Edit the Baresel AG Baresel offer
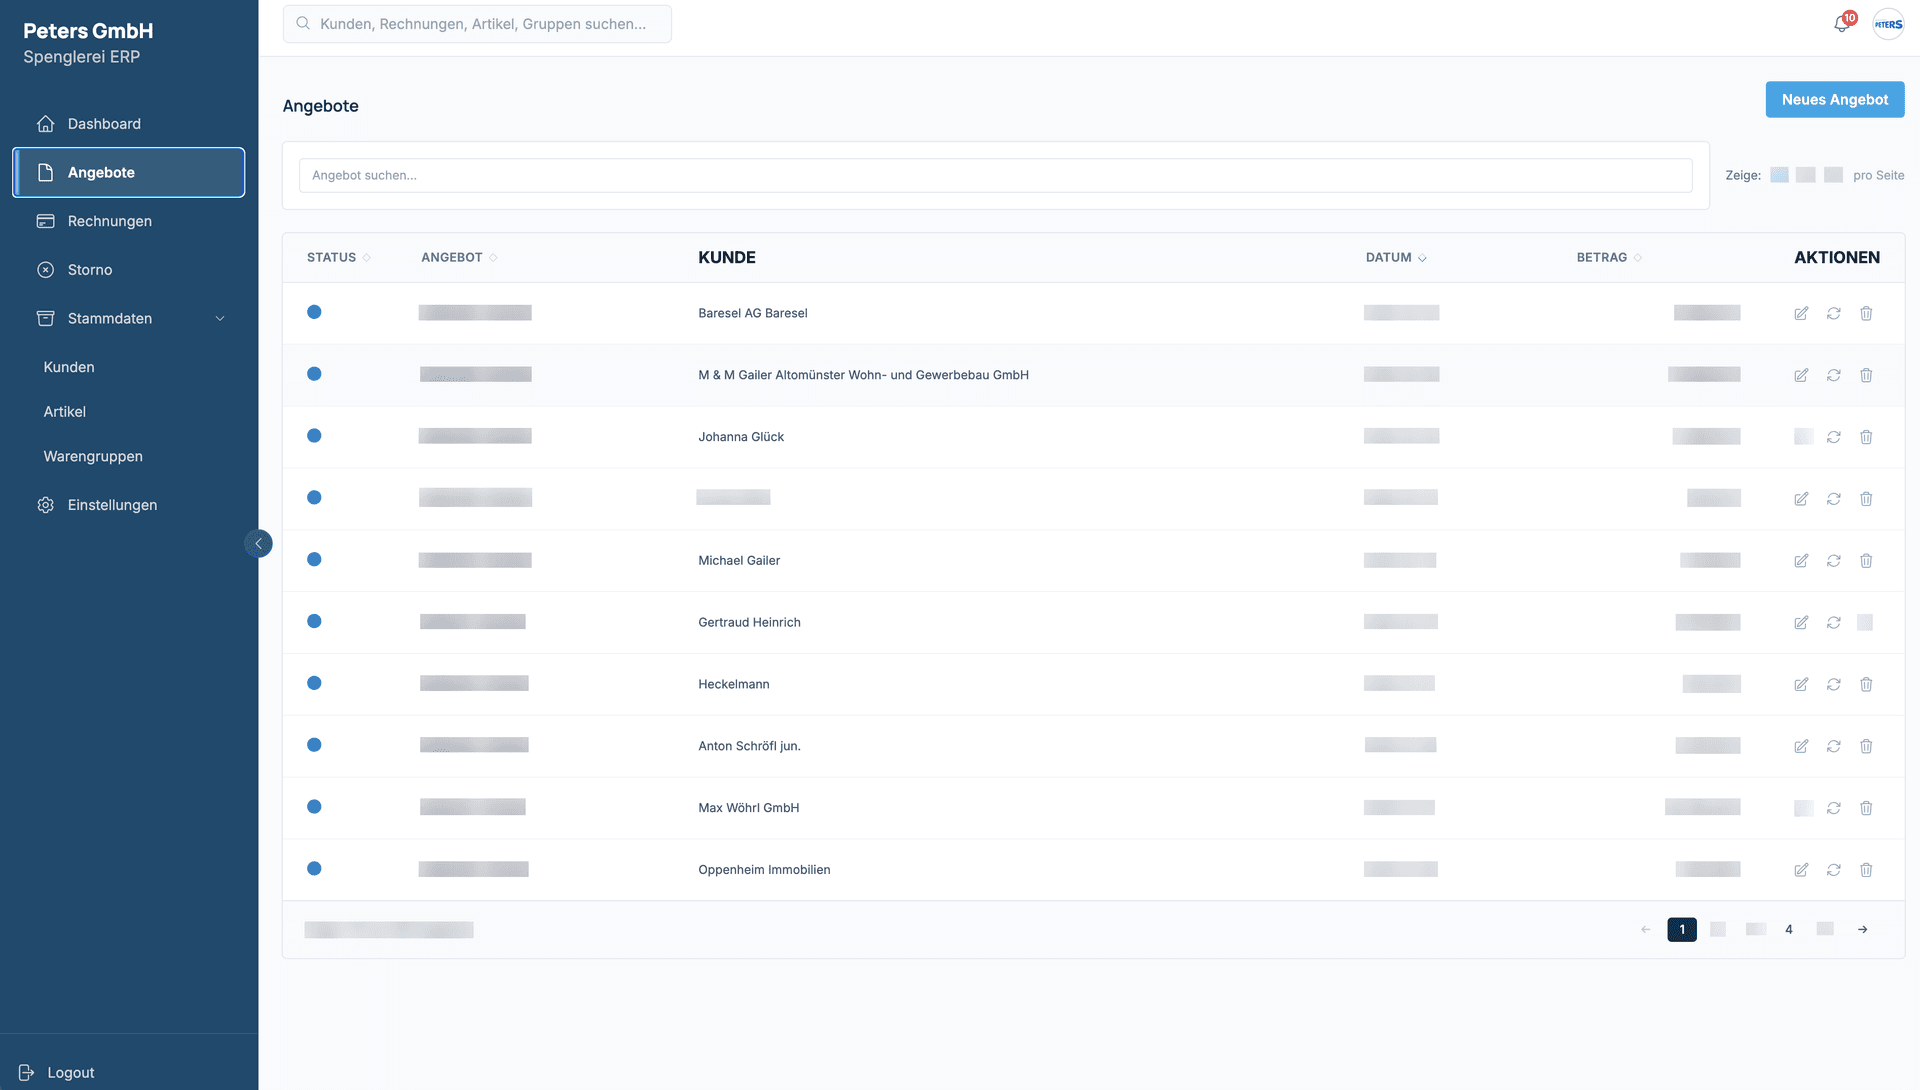The height and width of the screenshot is (1090, 1920). [1801, 313]
